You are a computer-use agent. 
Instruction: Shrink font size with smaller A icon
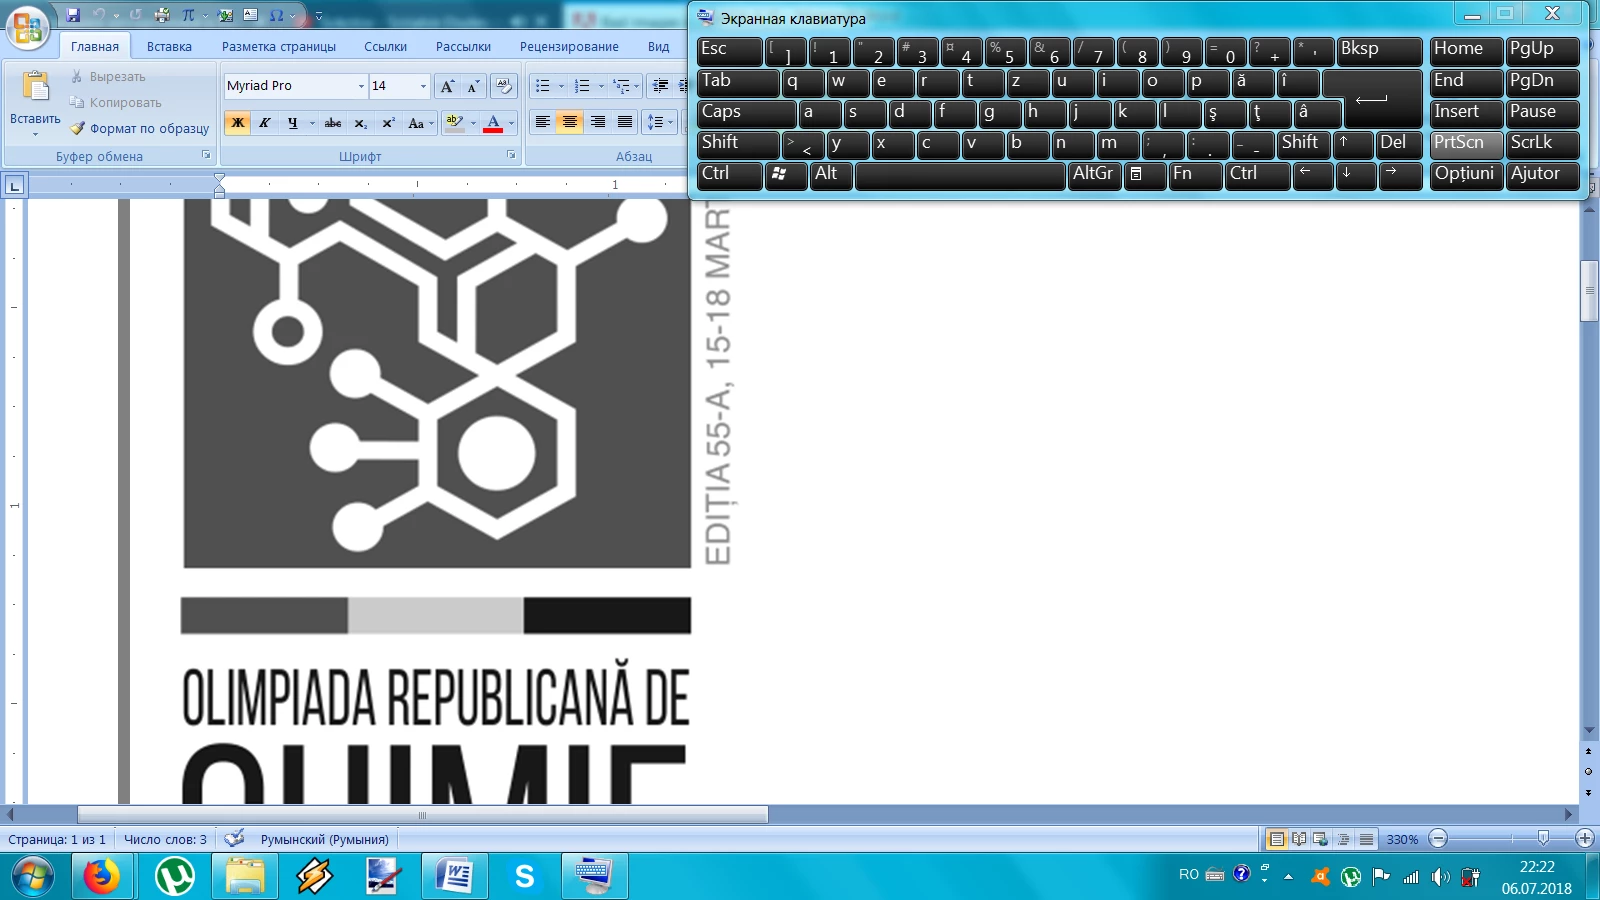(473, 86)
